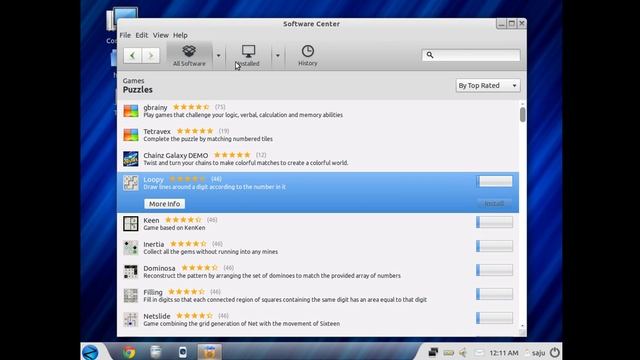Click the Tetravex star rating

pos(195,131)
